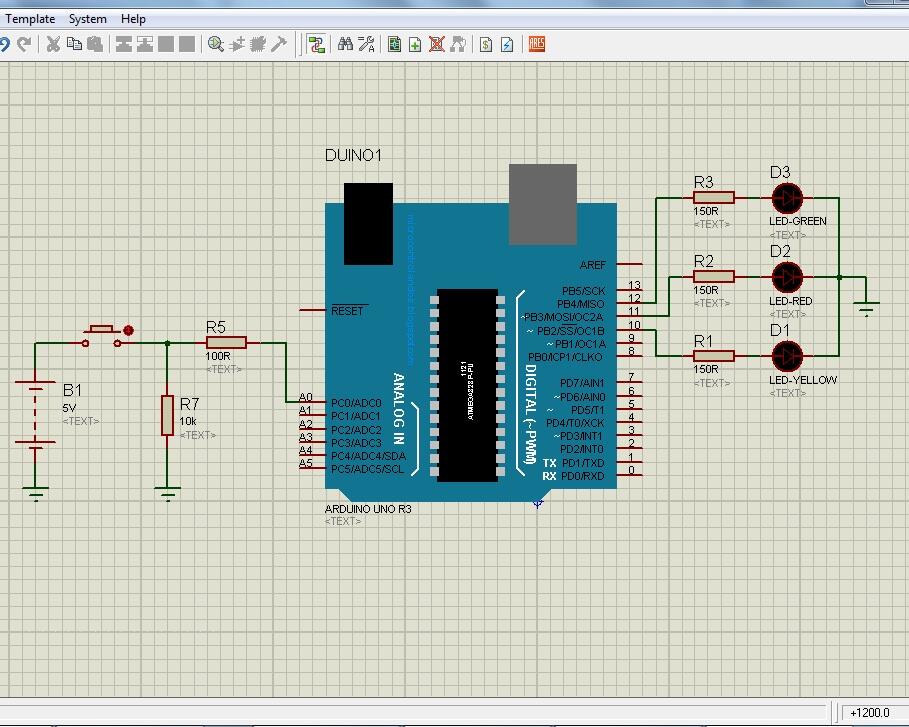The height and width of the screenshot is (727, 909).
Task: Click the '10k' value of R7
Action: (x=188, y=421)
